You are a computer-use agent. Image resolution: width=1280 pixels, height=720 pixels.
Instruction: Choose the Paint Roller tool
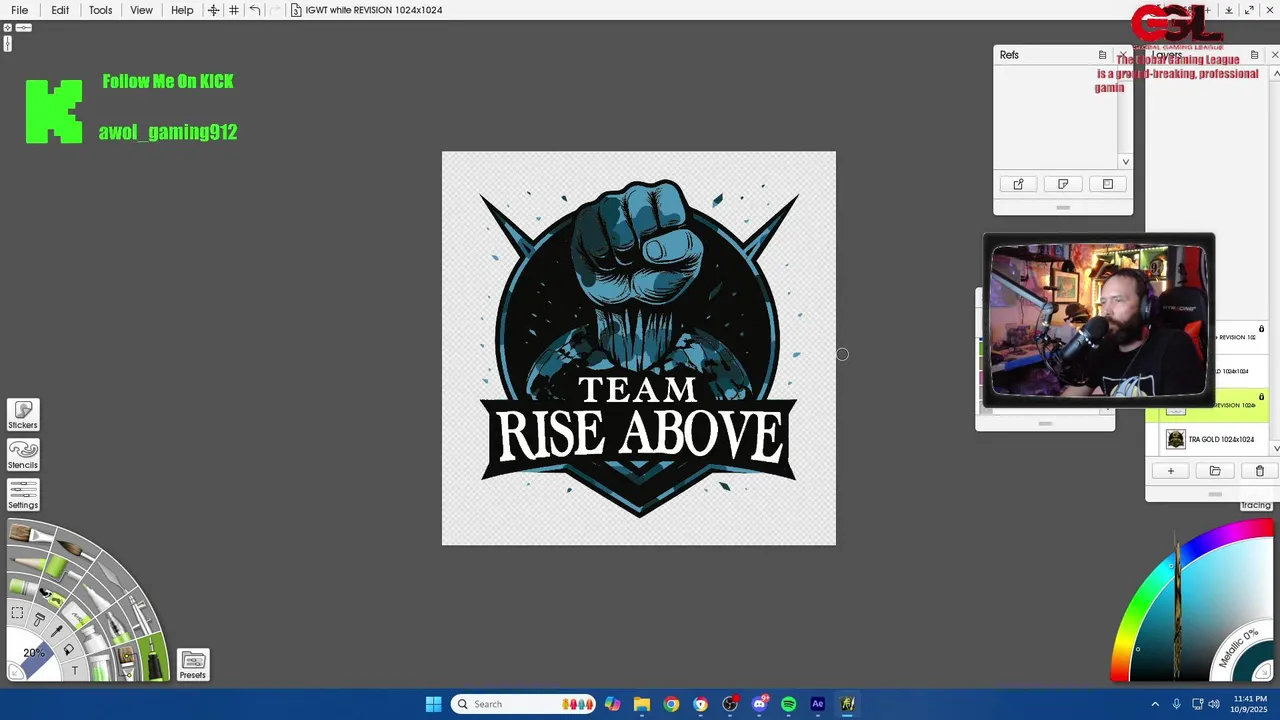click(61, 569)
